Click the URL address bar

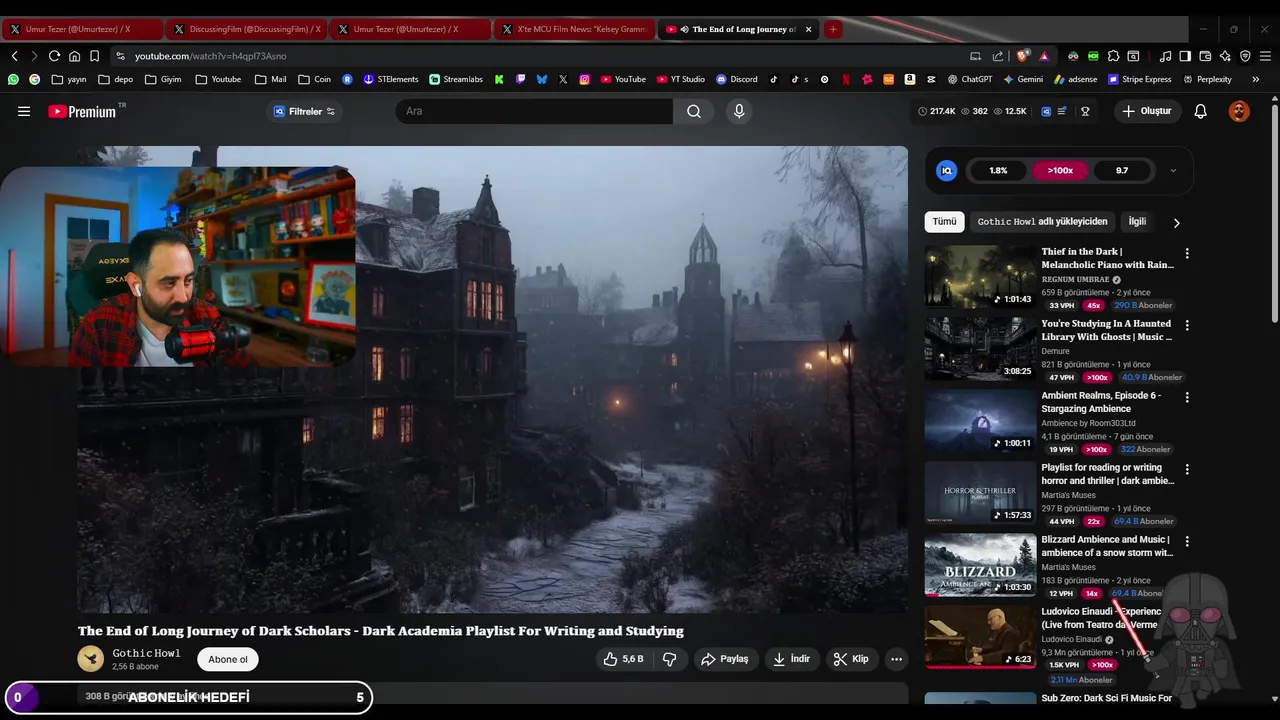(x=540, y=56)
